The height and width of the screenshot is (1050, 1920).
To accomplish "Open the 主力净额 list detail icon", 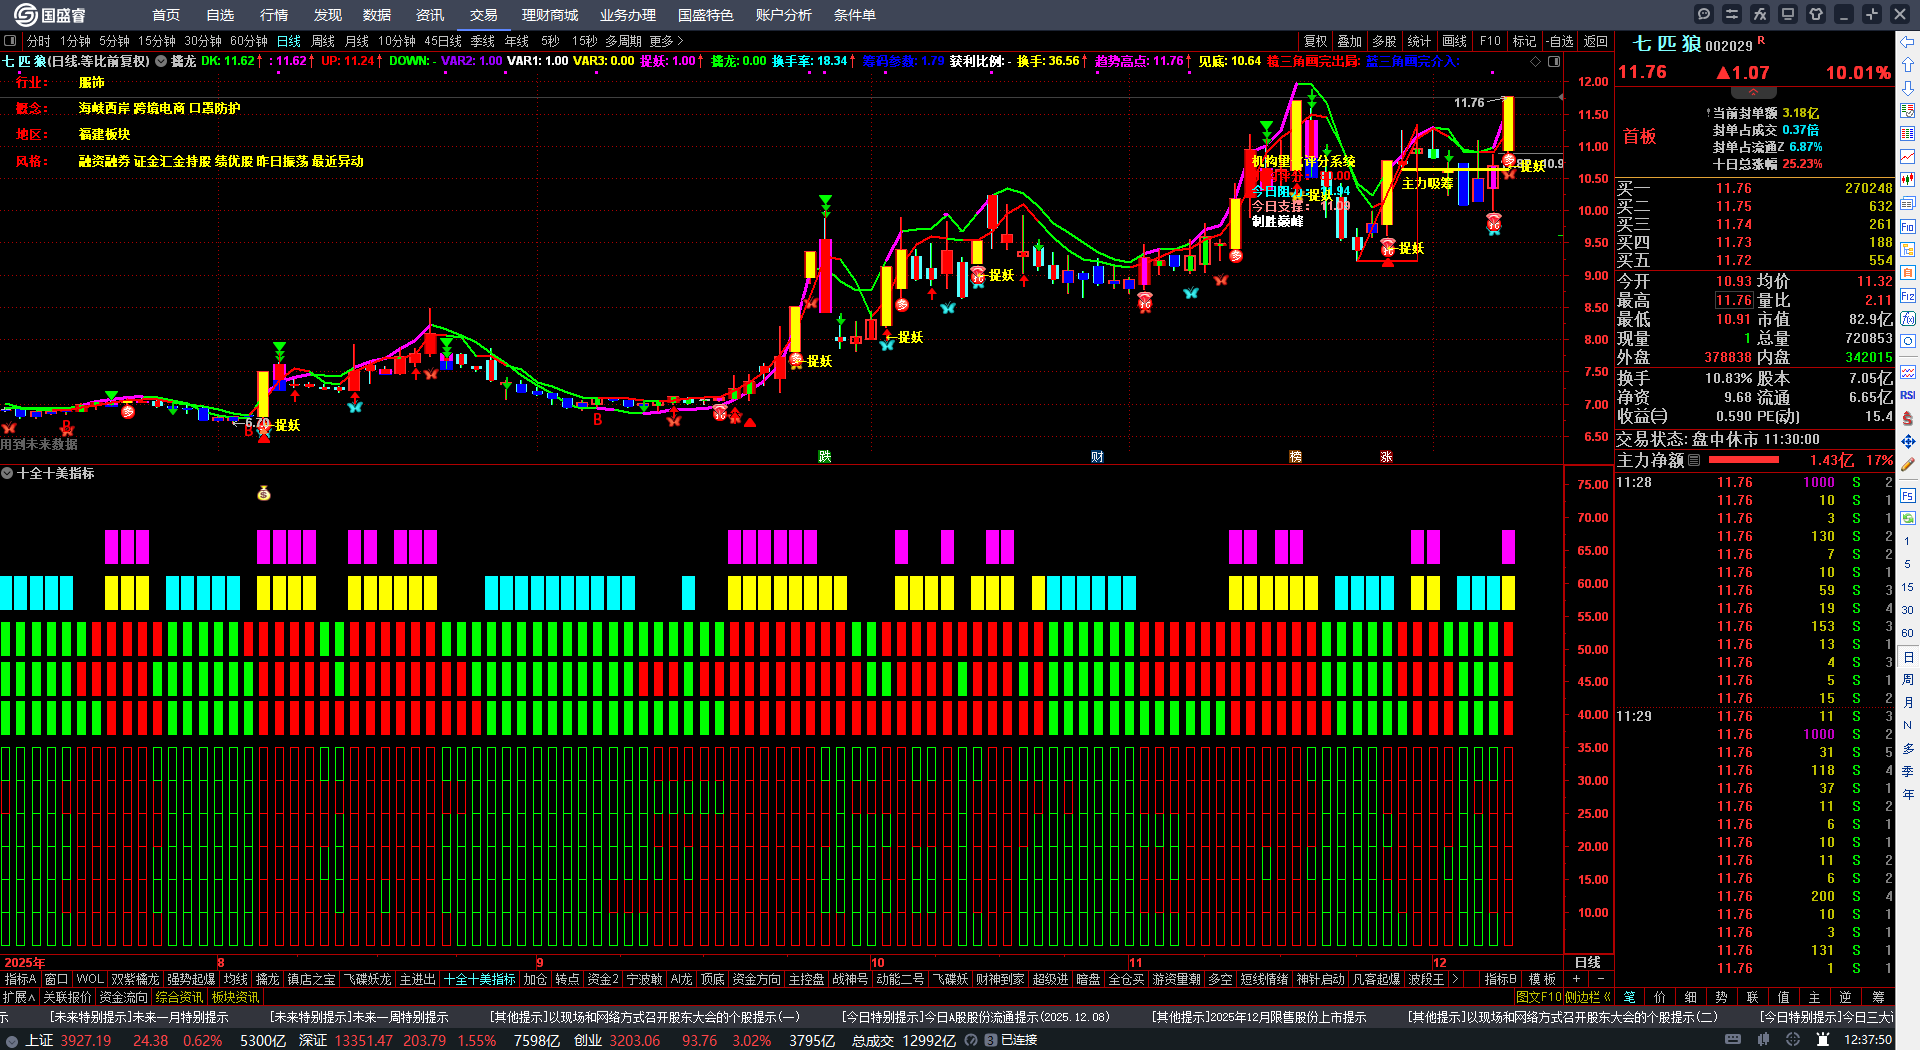I will point(1694,460).
